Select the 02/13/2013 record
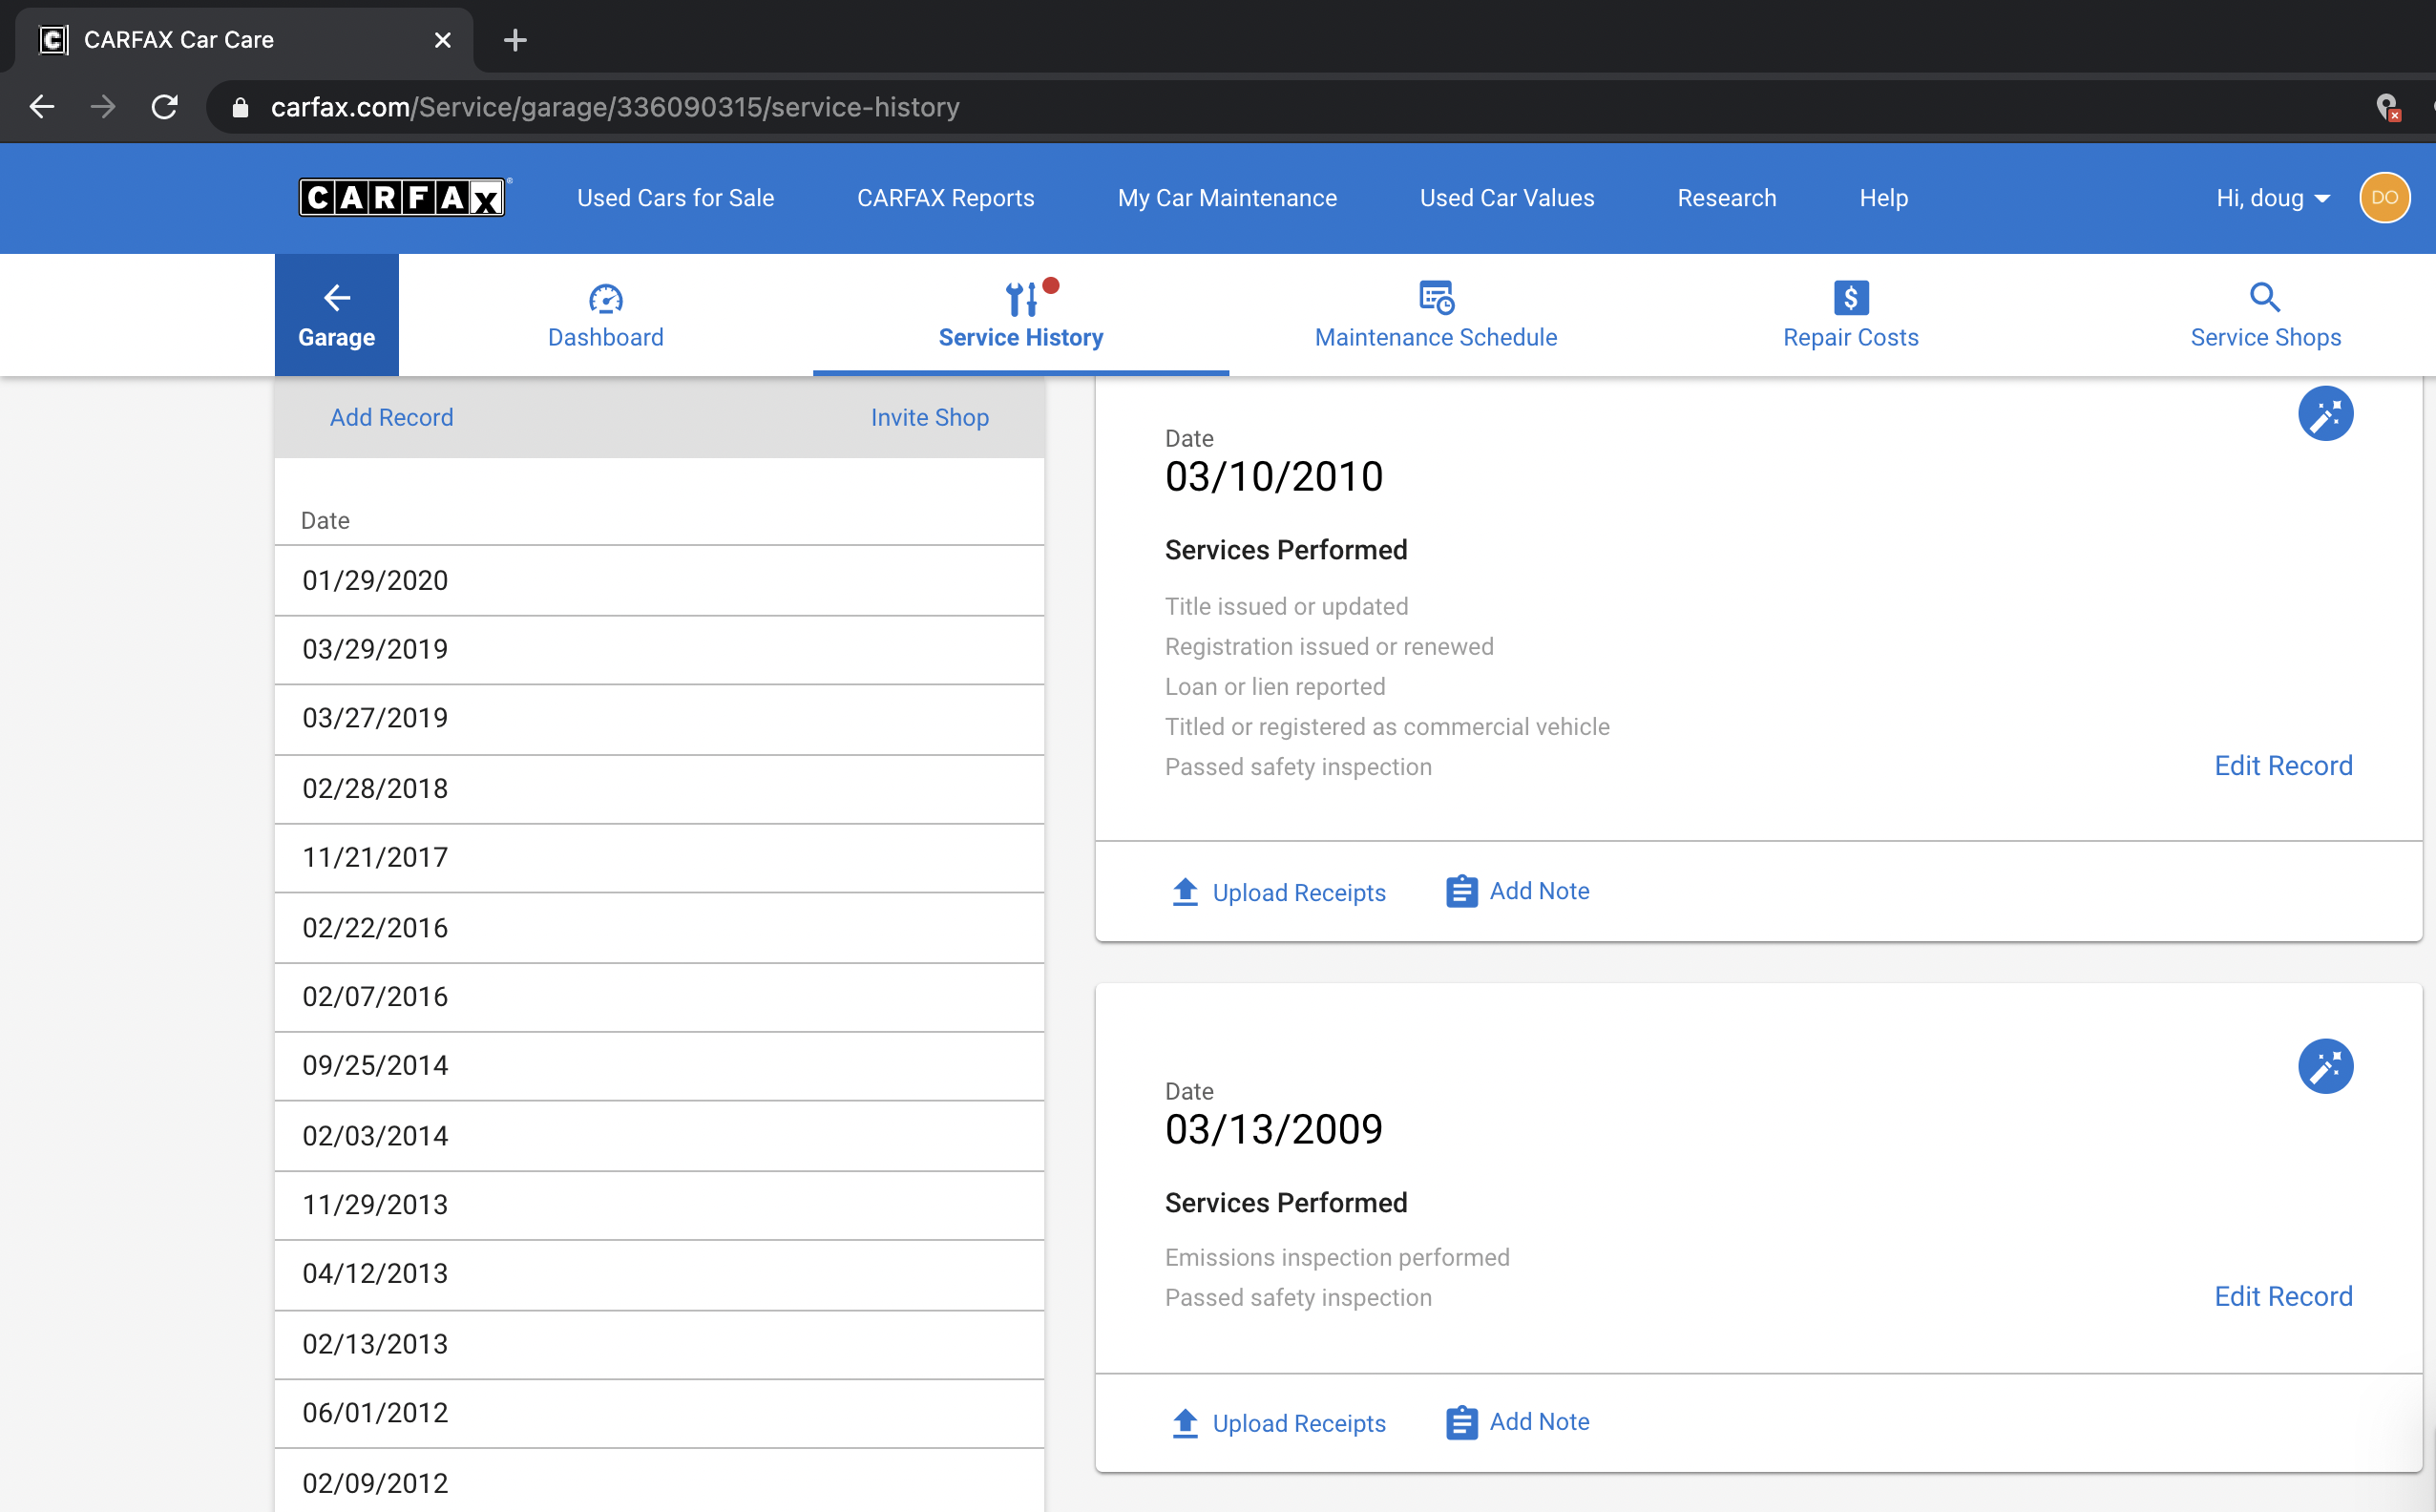This screenshot has height=1512, width=2436. 659,1344
